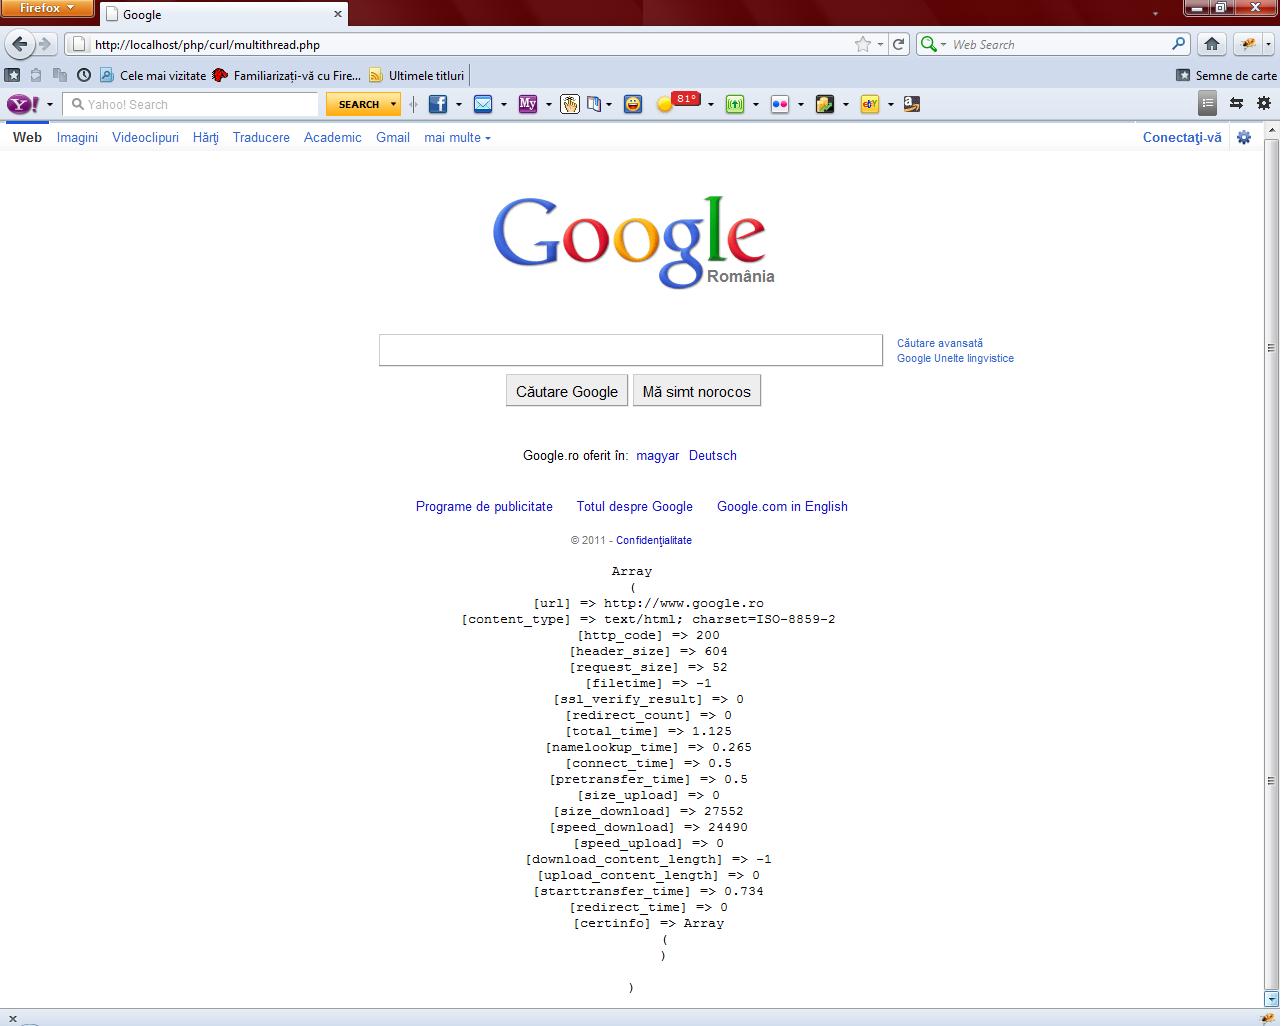Open Google Unelte lingvistice link
This screenshot has height=1026, width=1282.
pyautogui.click(x=955, y=358)
